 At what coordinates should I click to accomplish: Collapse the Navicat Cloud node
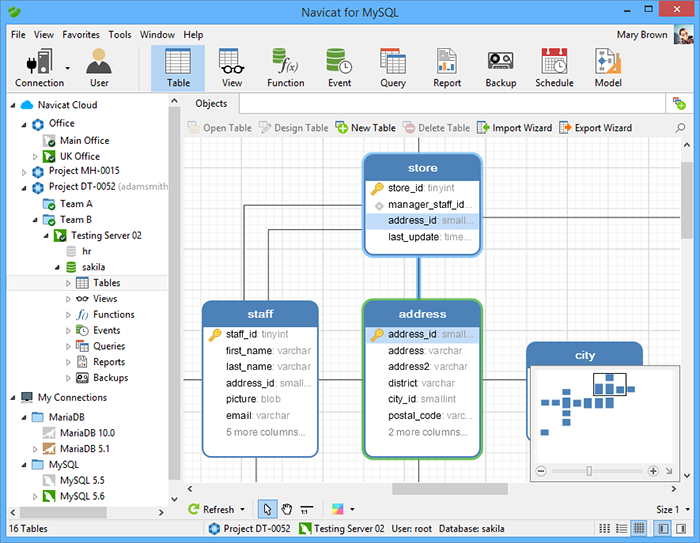click(x=13, y=105)
